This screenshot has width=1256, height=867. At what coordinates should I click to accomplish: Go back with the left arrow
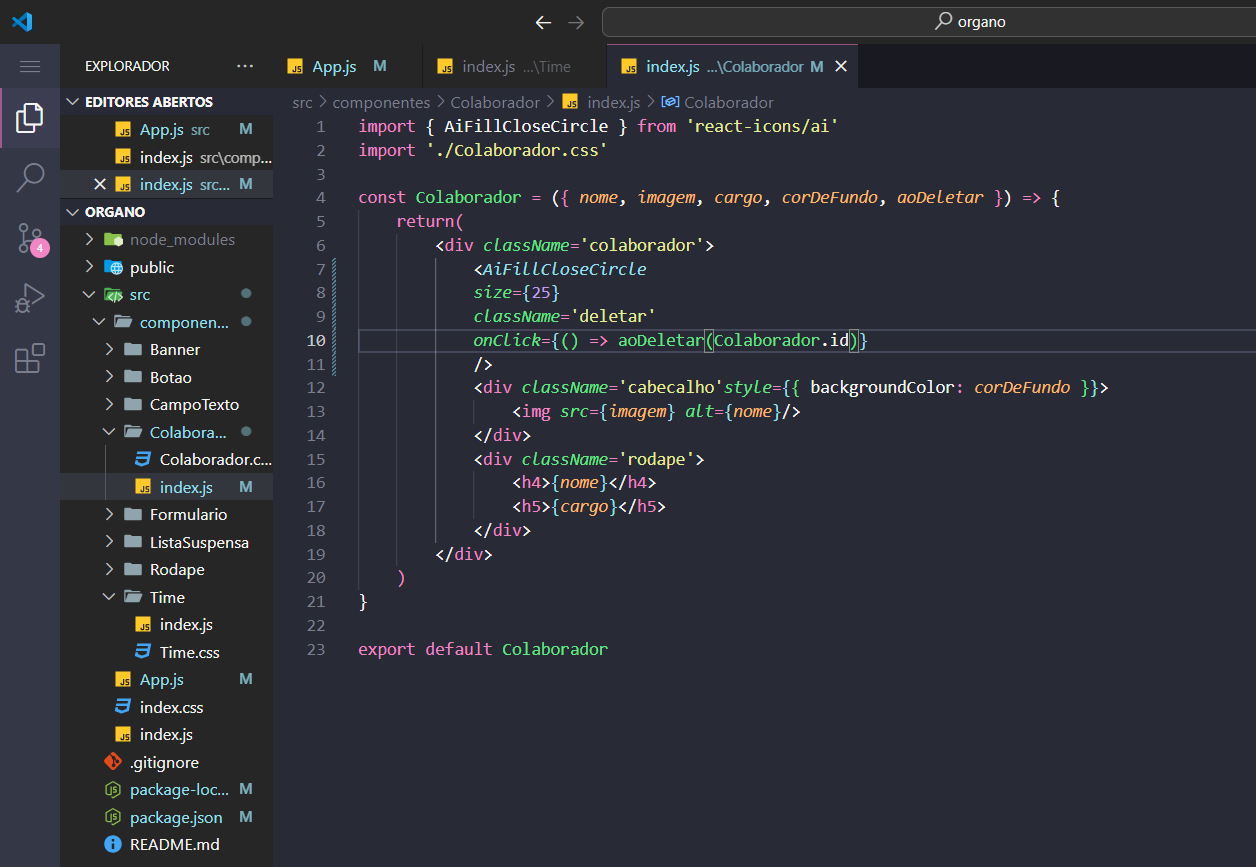coord(543,22)
